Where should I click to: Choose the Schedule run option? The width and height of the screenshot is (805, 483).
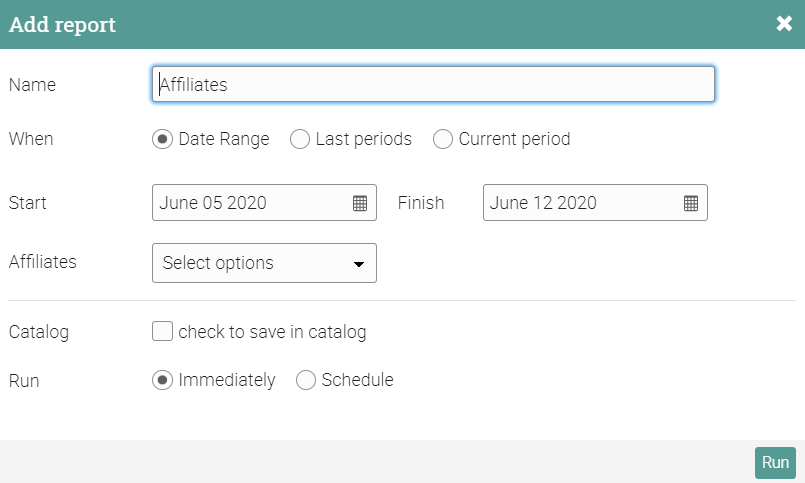pos(306,380)
